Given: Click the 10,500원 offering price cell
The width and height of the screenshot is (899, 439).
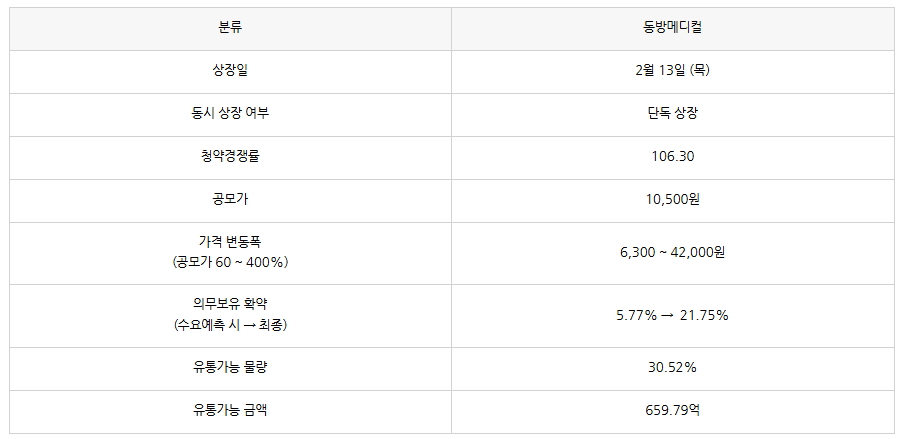Looking at the screenshot, I should click(x=673, y=201).
